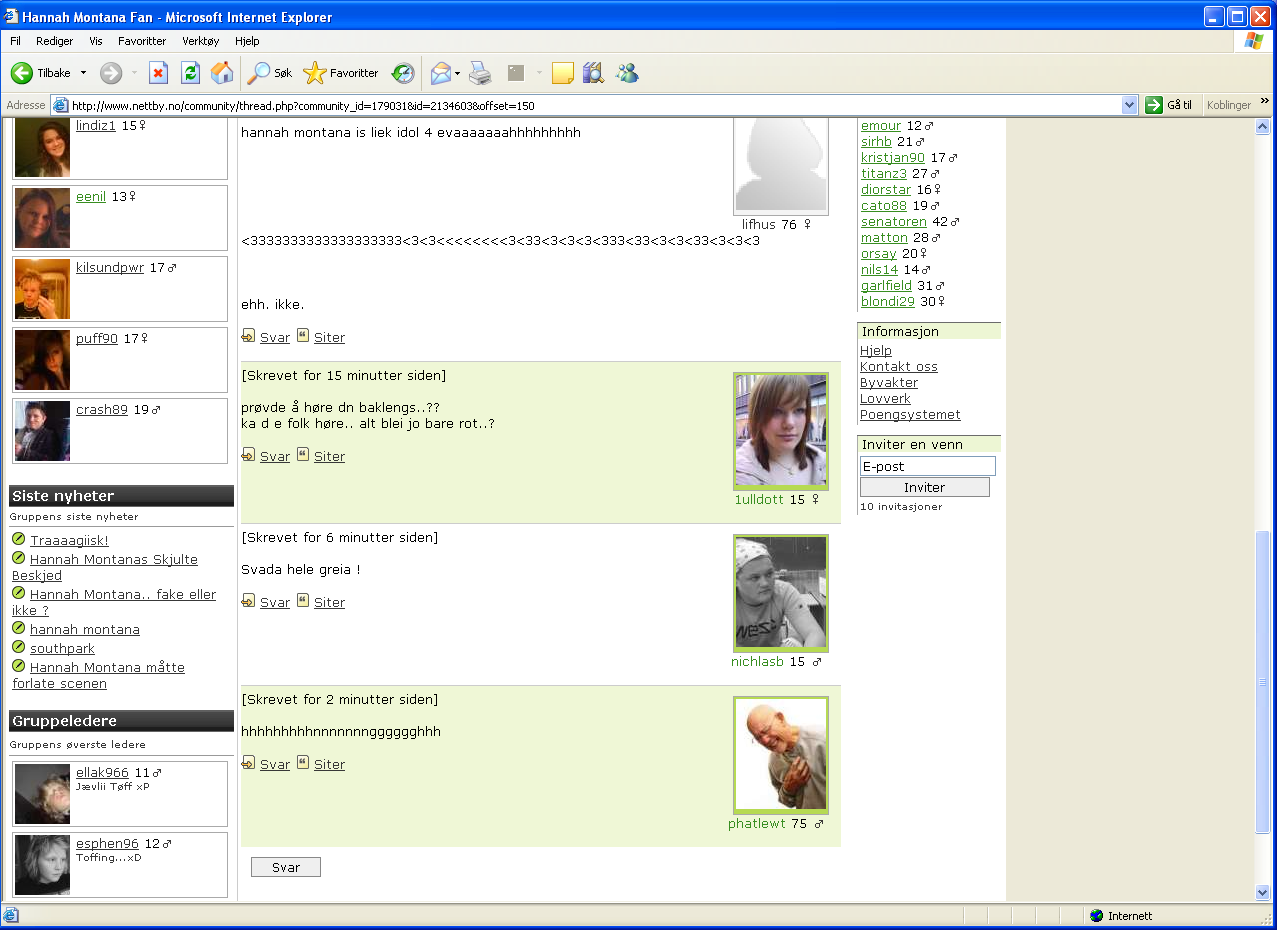
Task: Expand the Mail icon dropdown arrow
Action: (x=457, y=73)
